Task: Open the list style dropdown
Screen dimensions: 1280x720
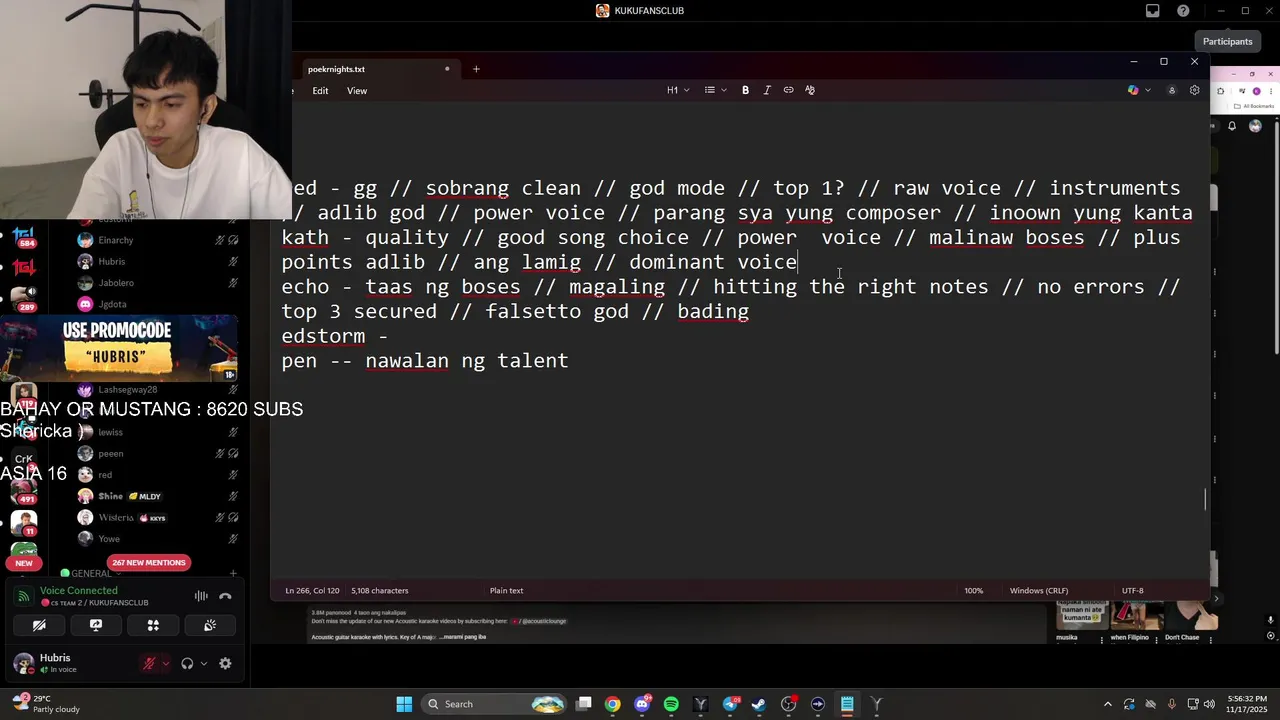Action: 715,90
